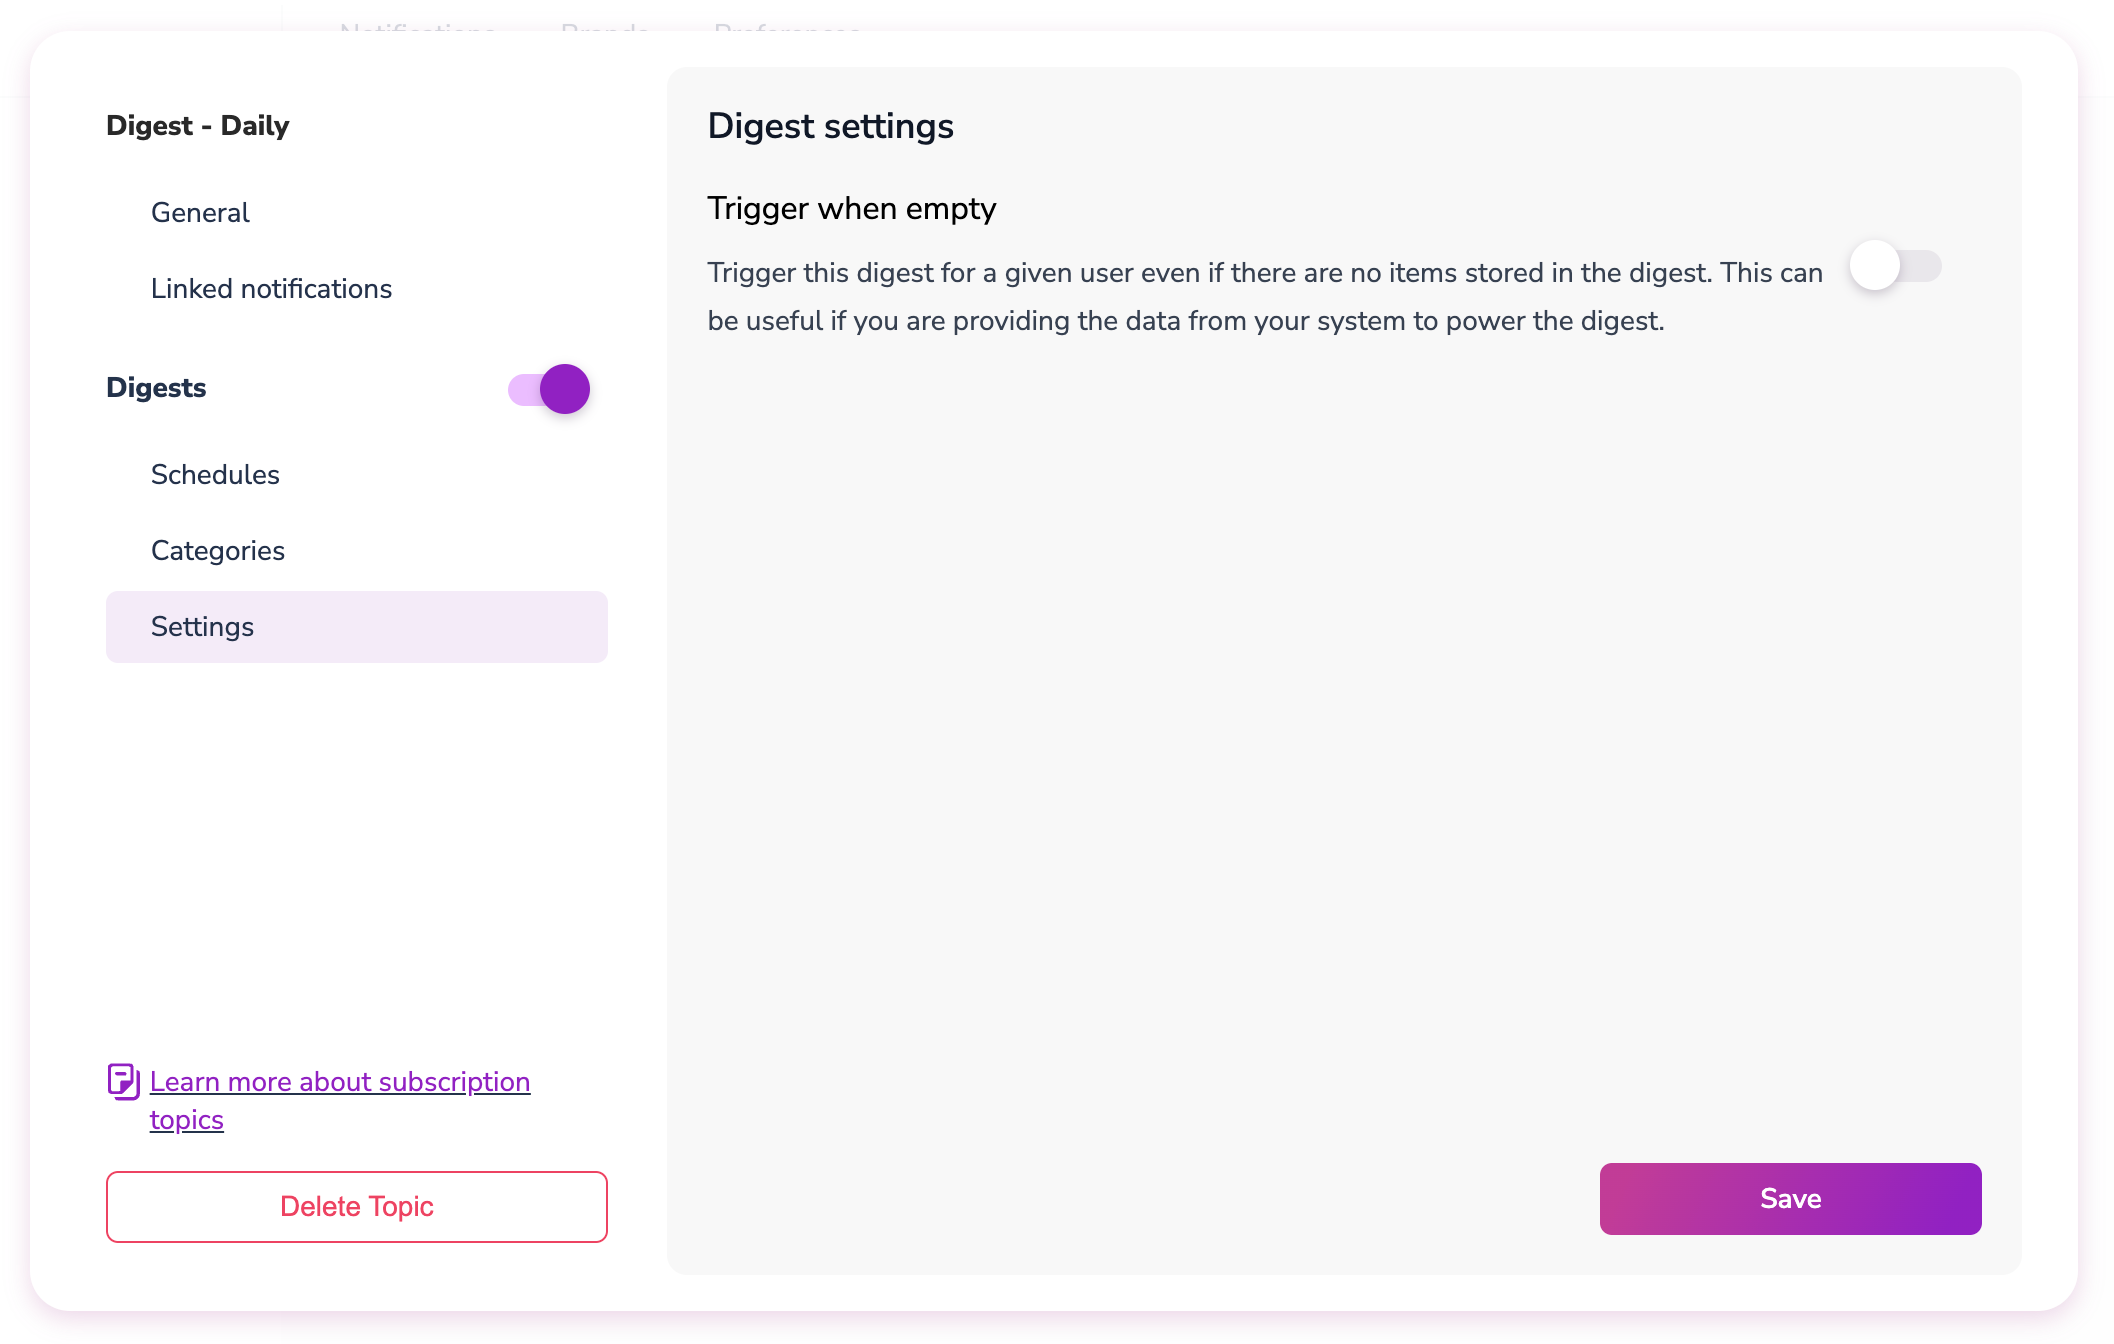Open the Categories section
Screen dimensions: 2114x1344
point(217,550)
